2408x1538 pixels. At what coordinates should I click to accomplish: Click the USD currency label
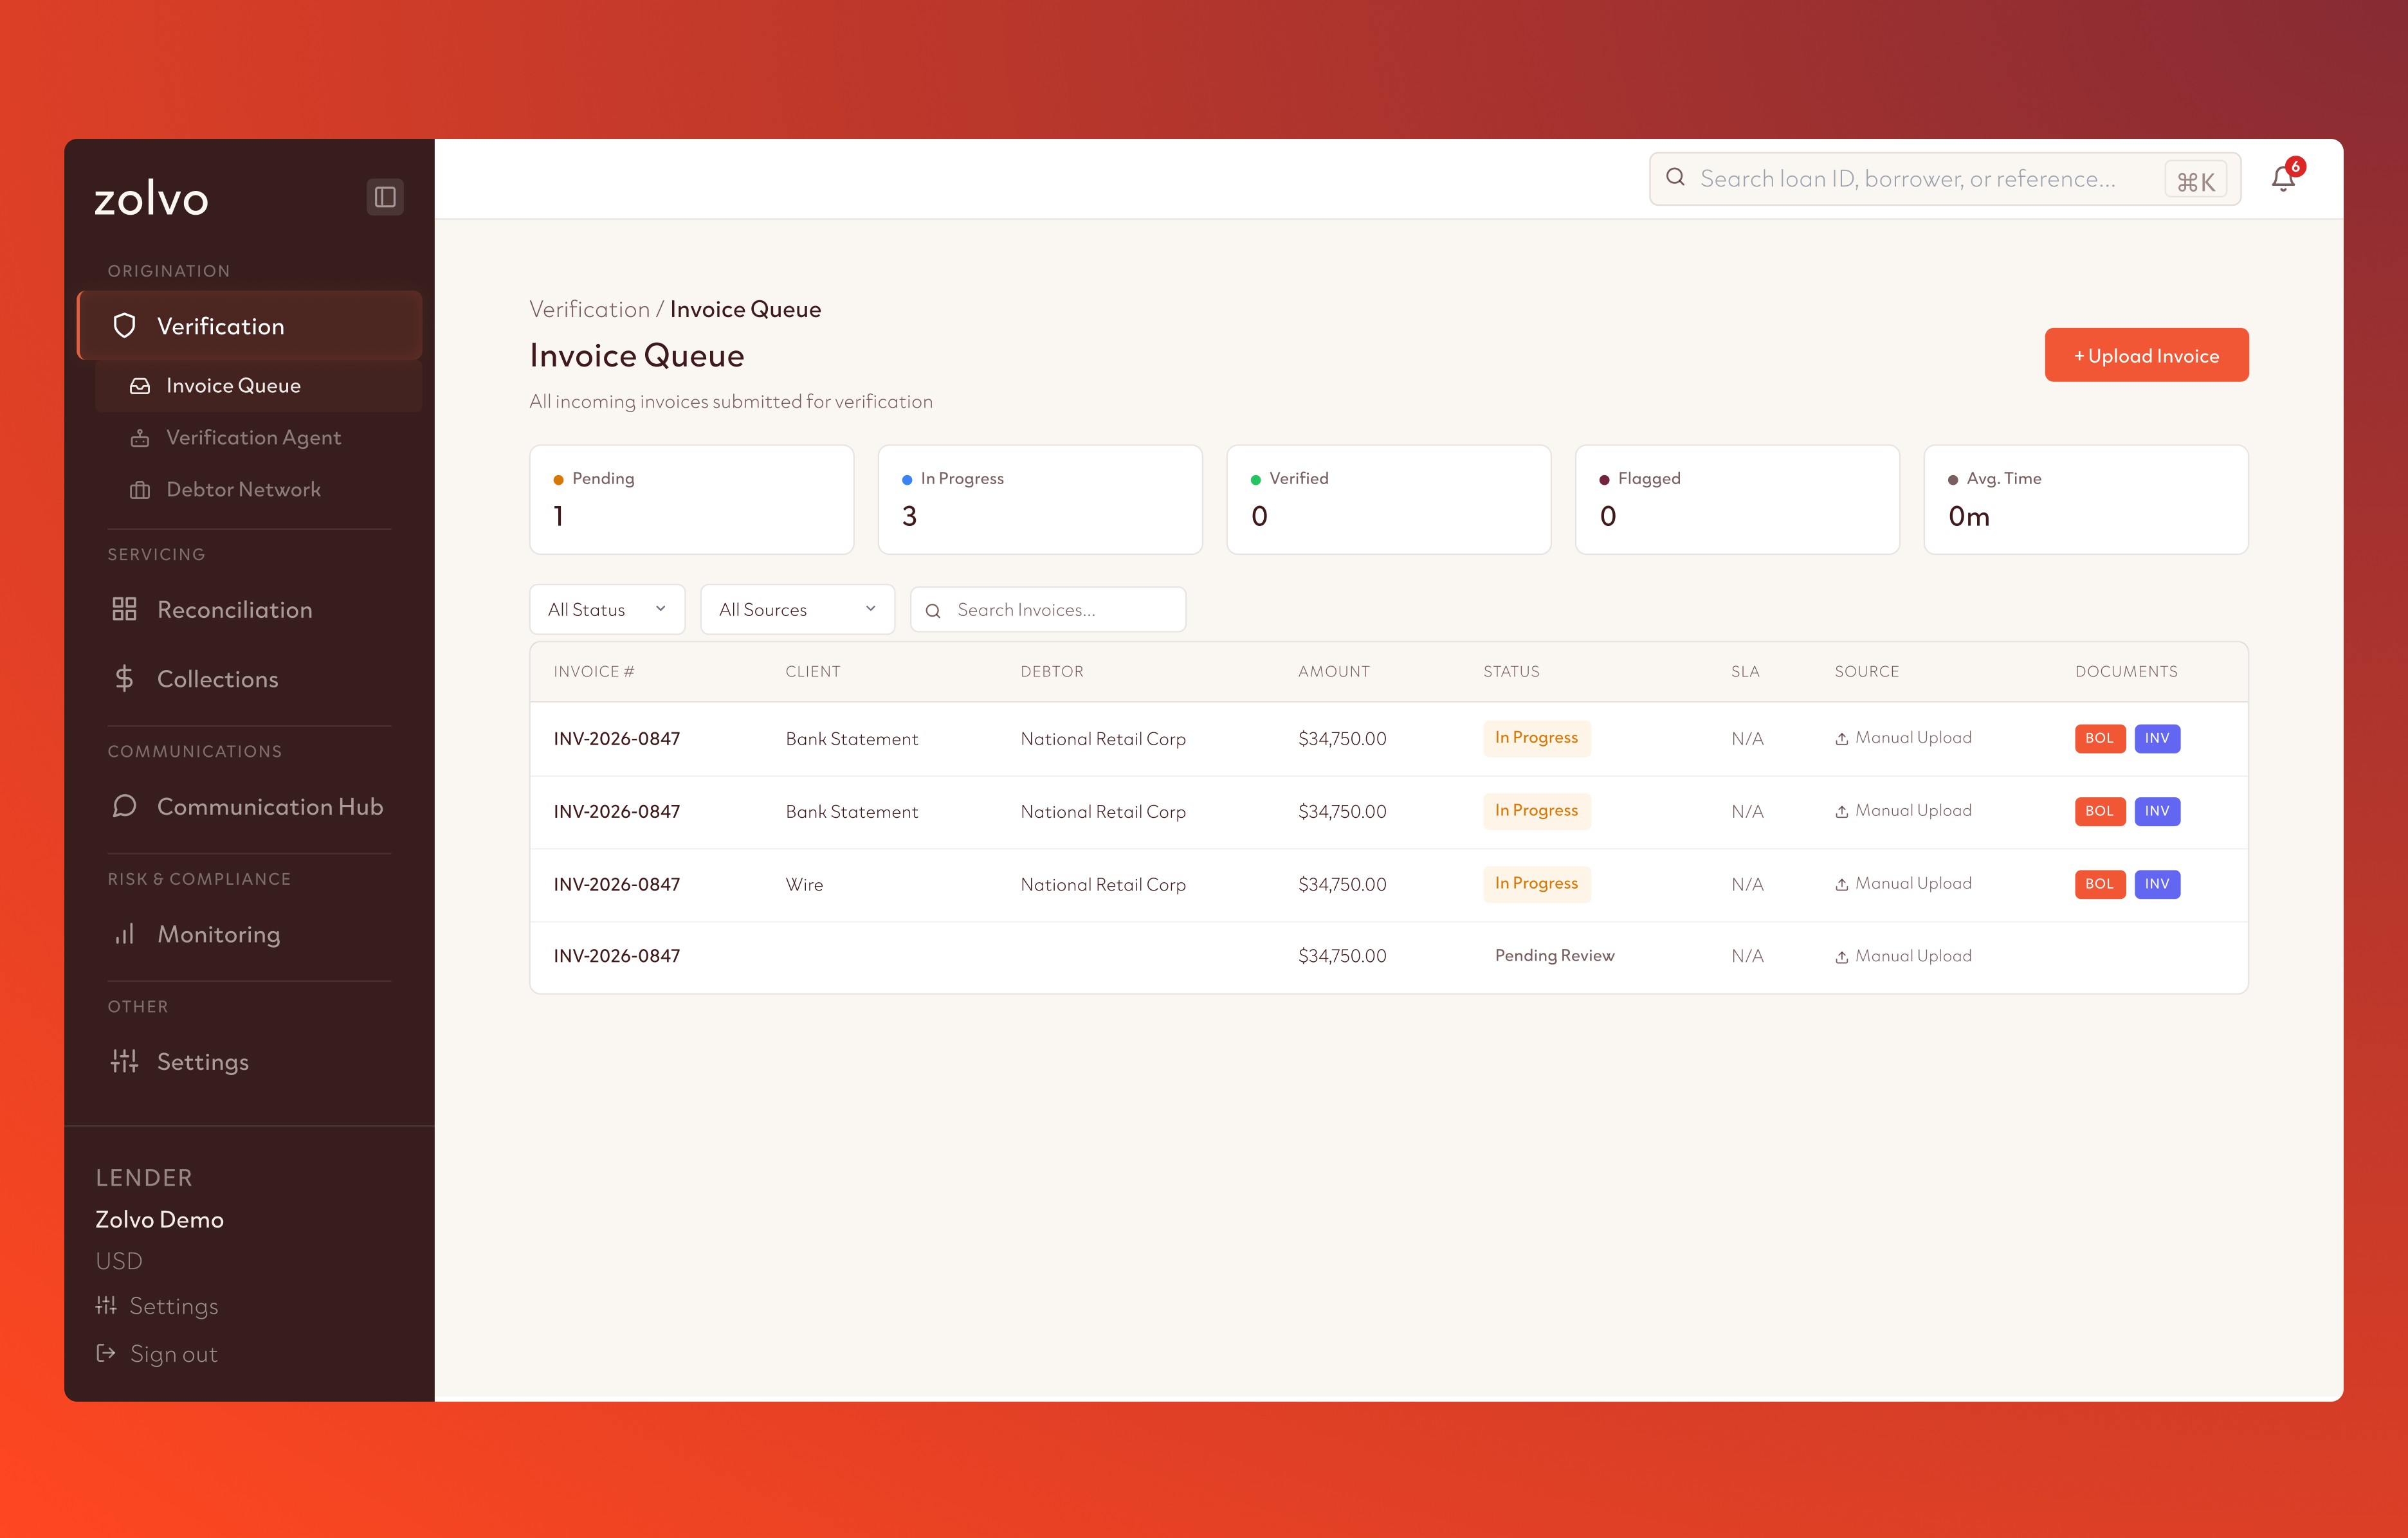tap(119, 1261)
